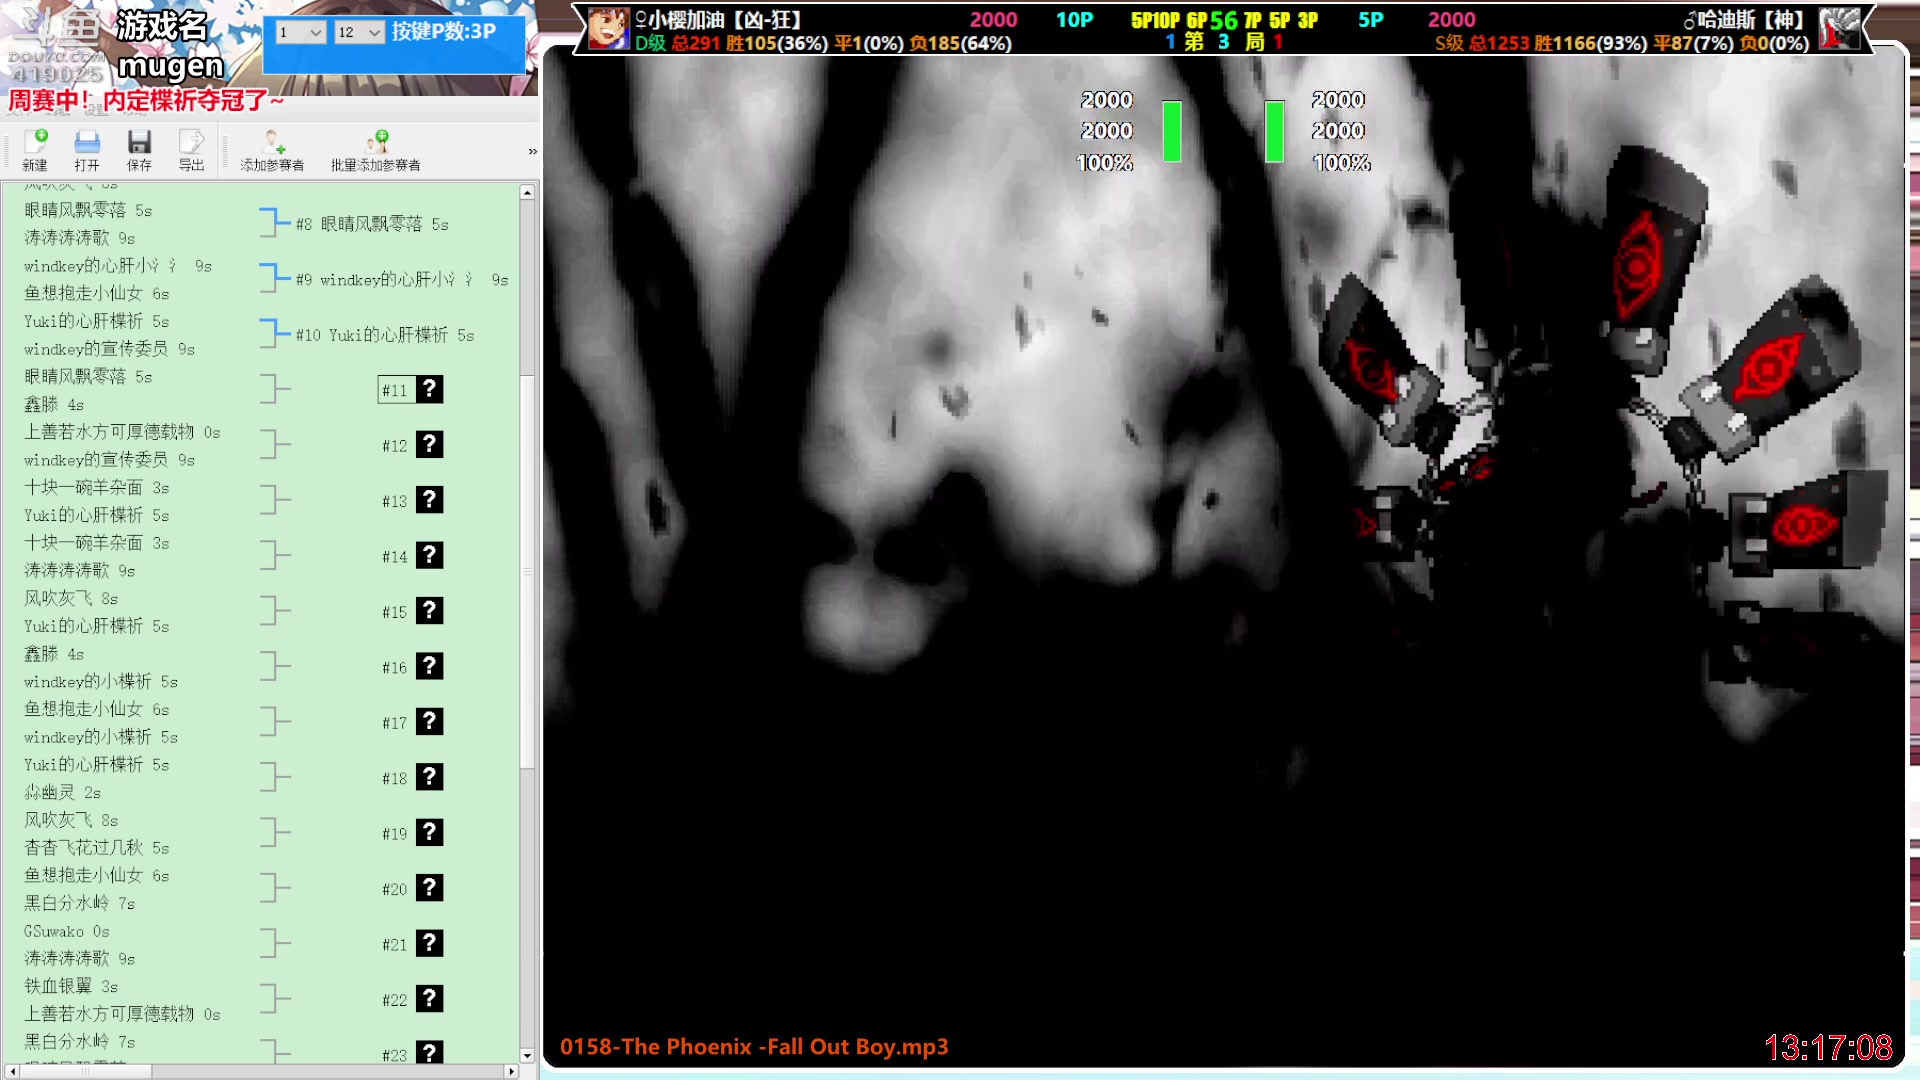
Task: Click the right player 哈迪斯 portrait
Action: pos(1839,29)
